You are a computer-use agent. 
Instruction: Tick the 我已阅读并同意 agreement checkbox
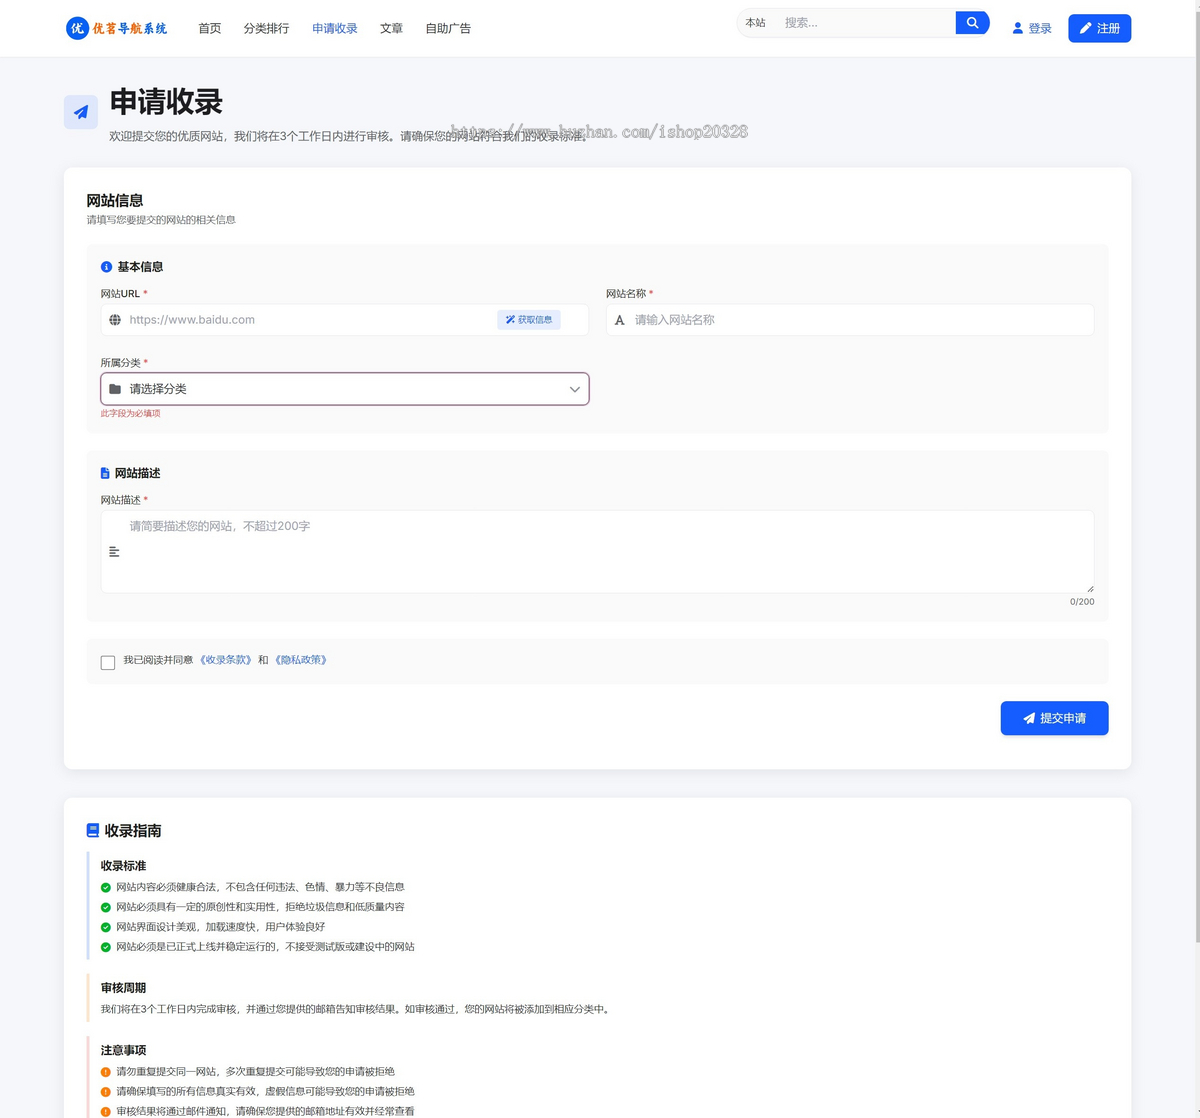coord(108,662)
